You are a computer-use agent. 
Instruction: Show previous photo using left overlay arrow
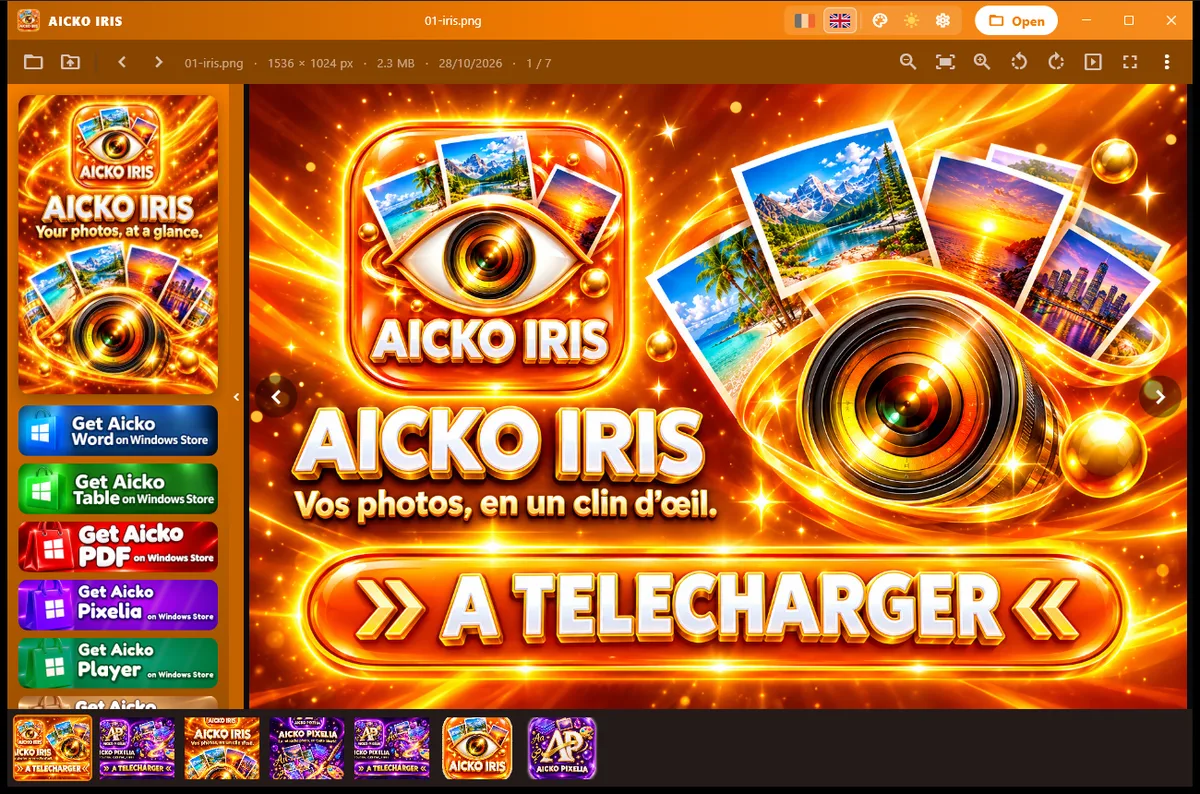click(x=277, y=397)
